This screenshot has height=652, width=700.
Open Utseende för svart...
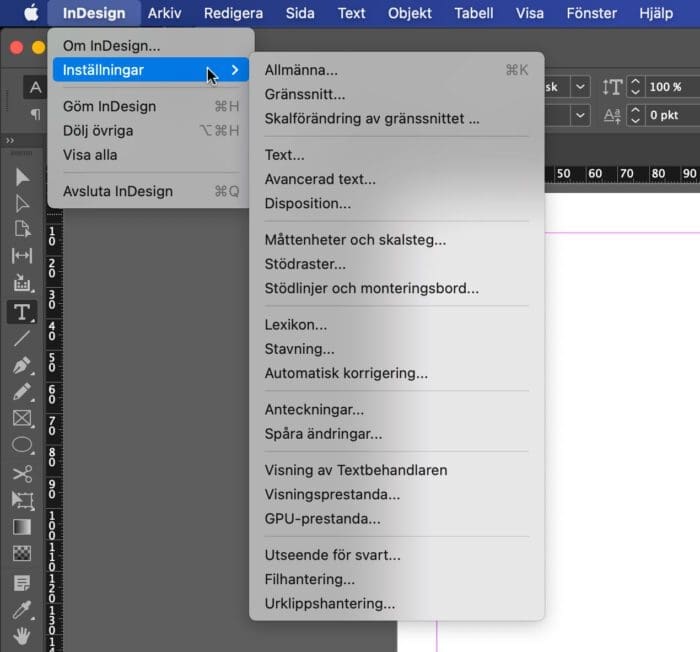(x=396, y=555)
